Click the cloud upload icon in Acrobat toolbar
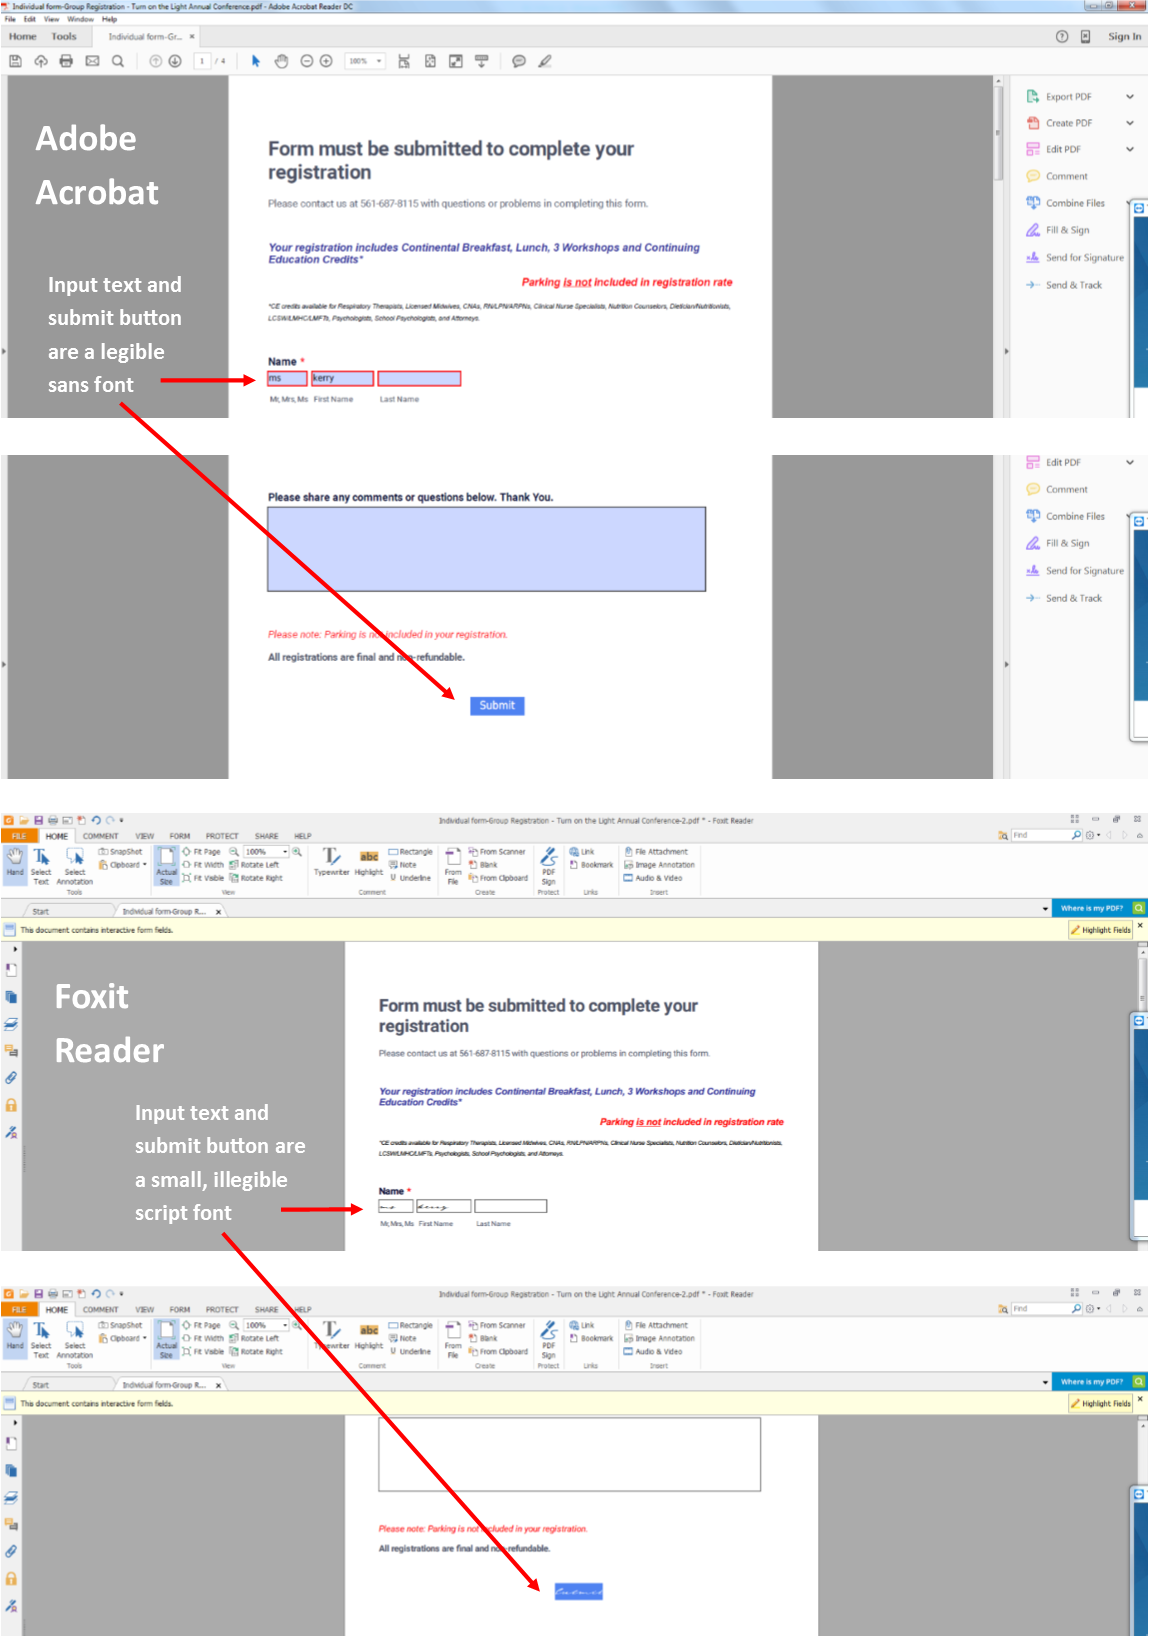Viewport: 1149px width, 1637px height. tap(41, 61)
